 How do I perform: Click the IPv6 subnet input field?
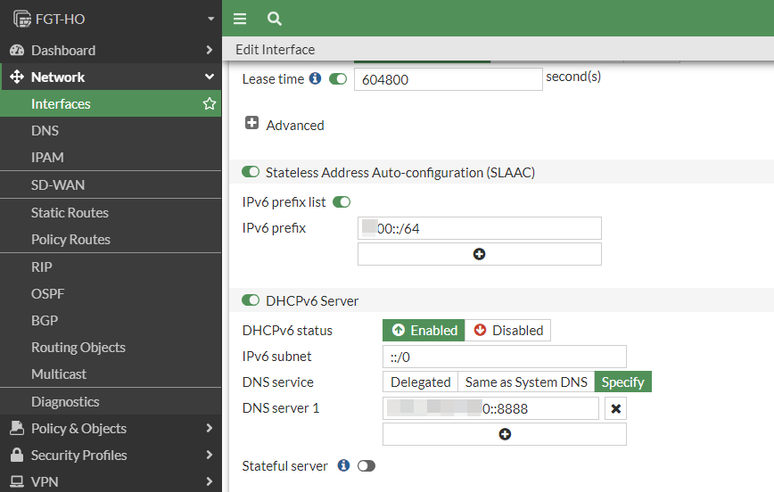pyautogui.click(x=504, y=356)
